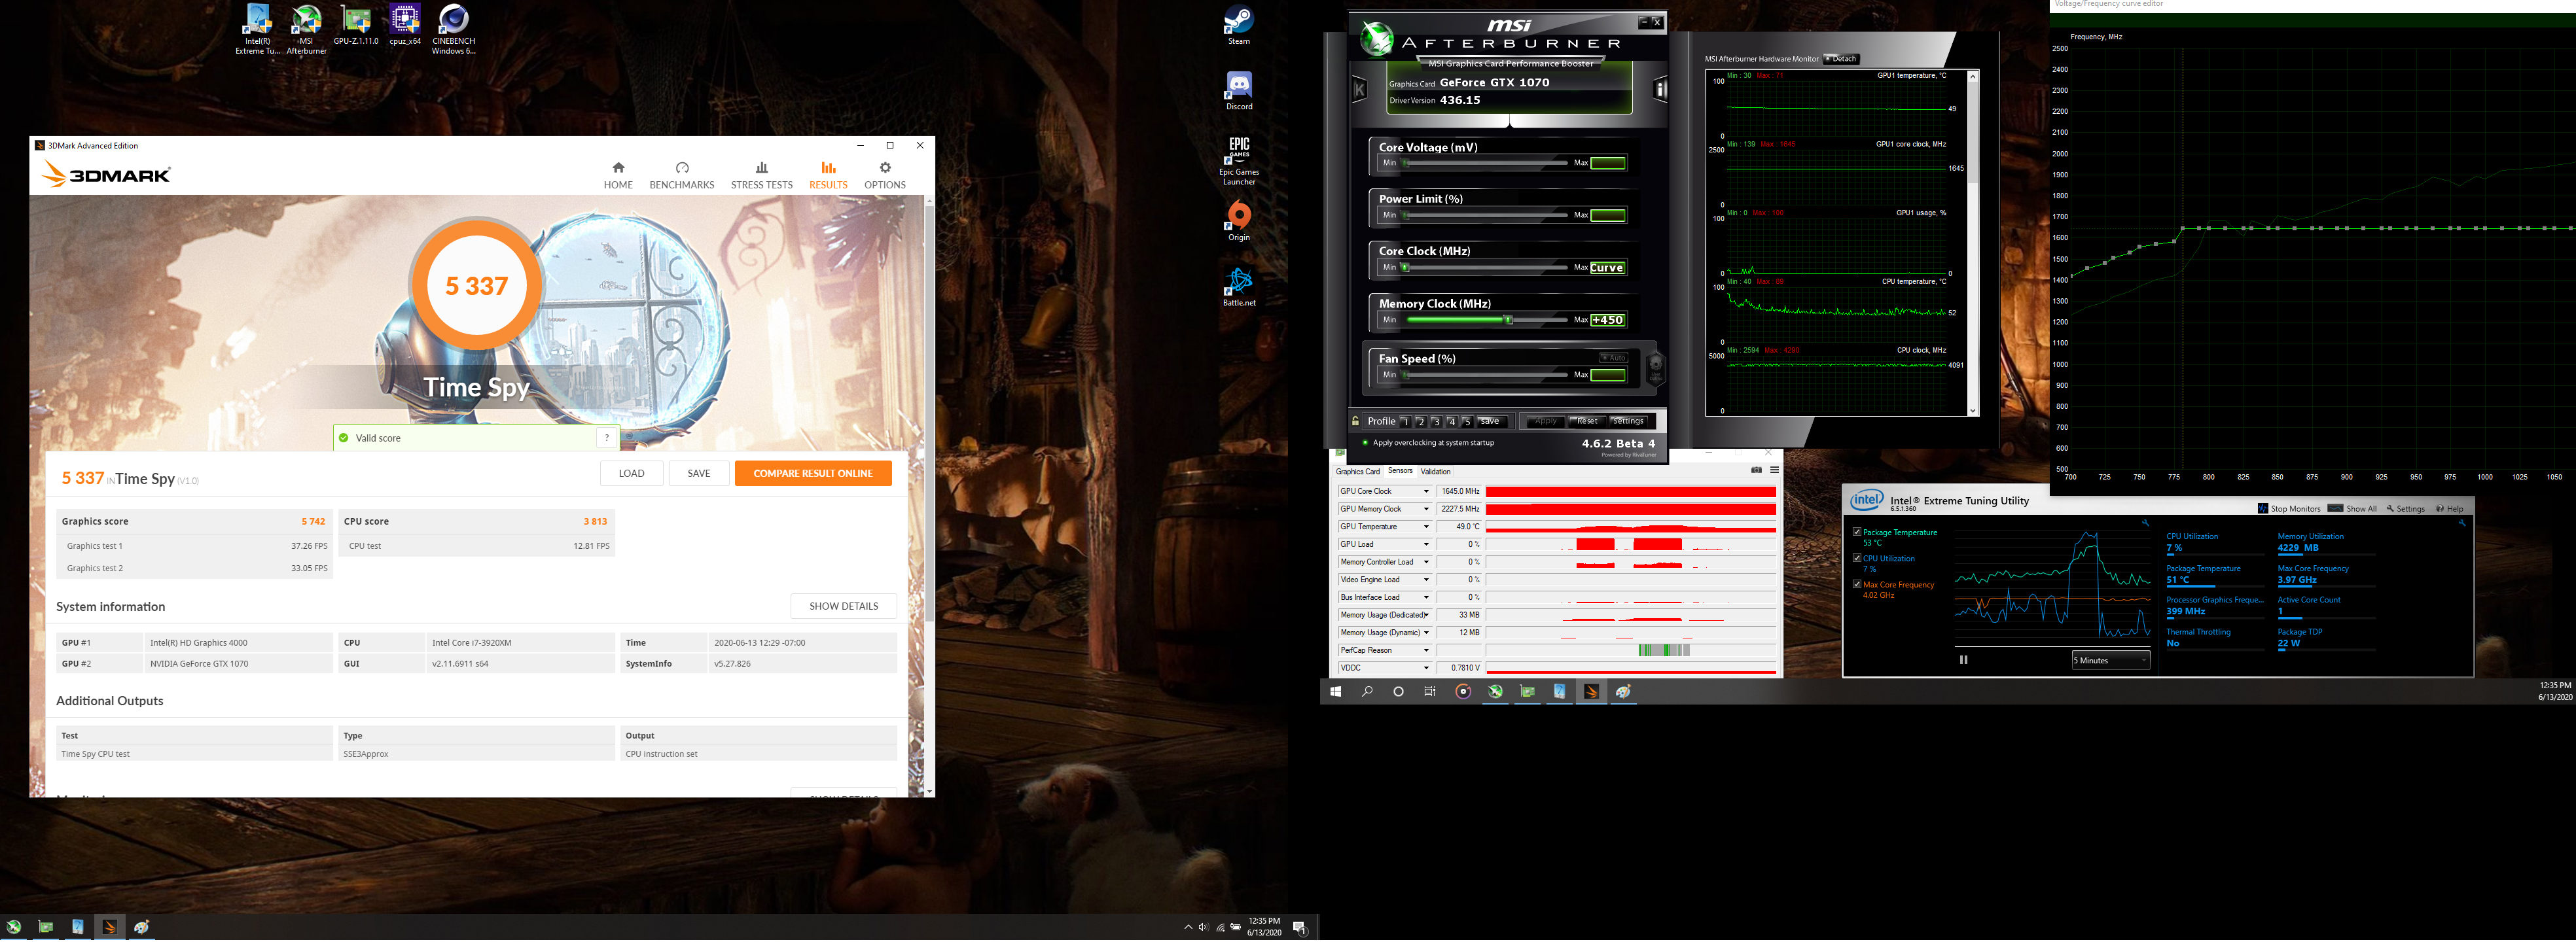The width and height of the screenshot is (2576, 942).
Task: Toggle fan speed Auto button
Action: (x=1613, y=357)
